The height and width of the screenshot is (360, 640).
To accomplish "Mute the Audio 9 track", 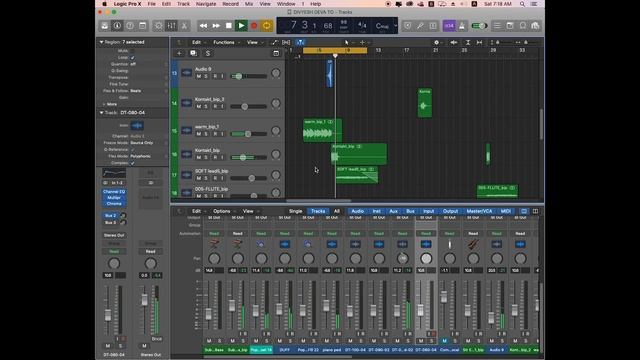I will coord(199,76).
